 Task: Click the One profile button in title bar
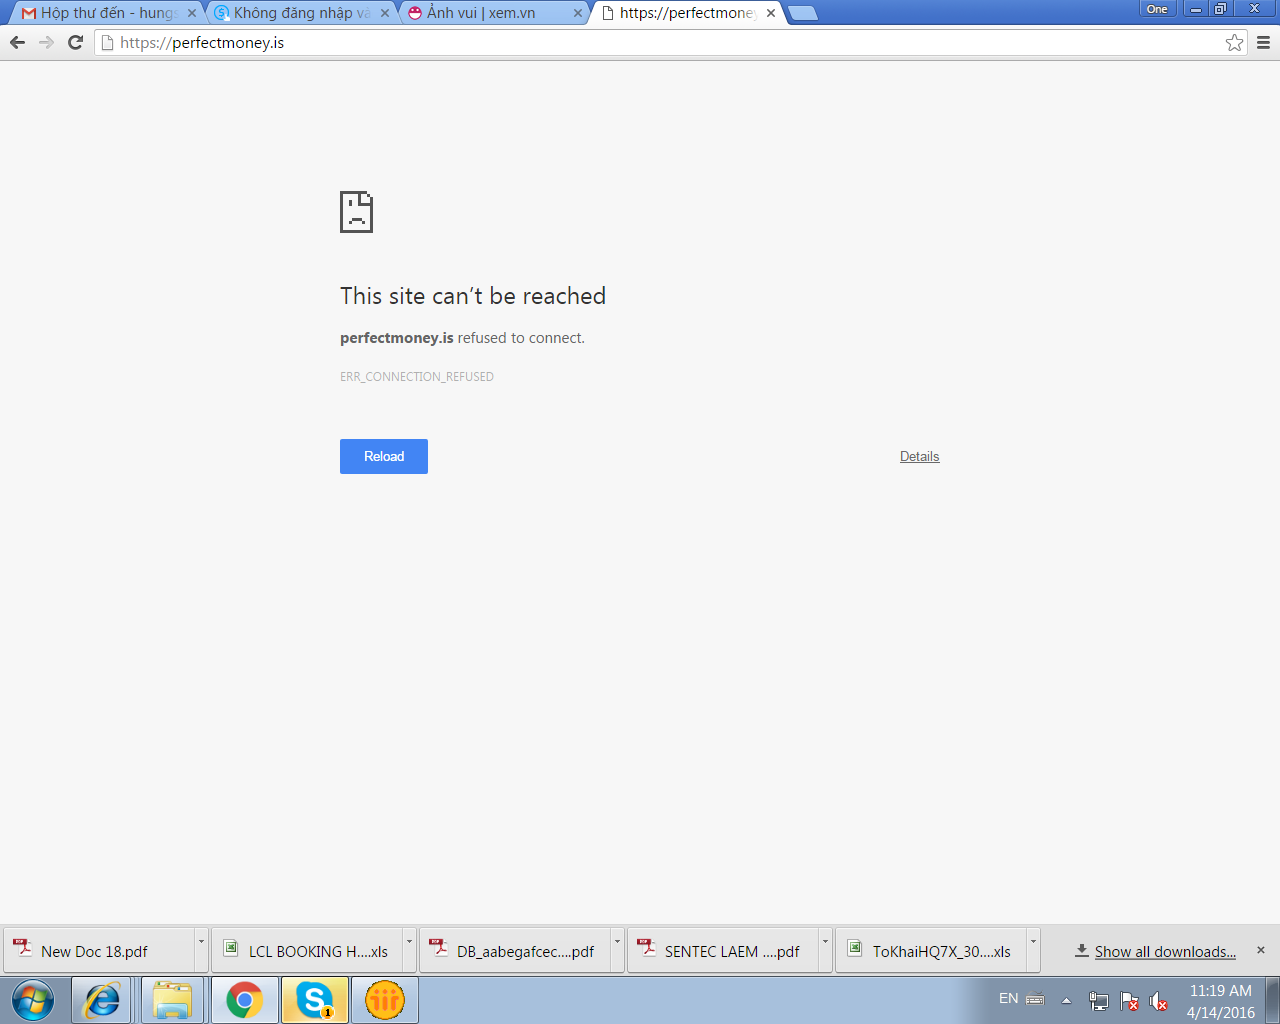[x=1157, y=9]
